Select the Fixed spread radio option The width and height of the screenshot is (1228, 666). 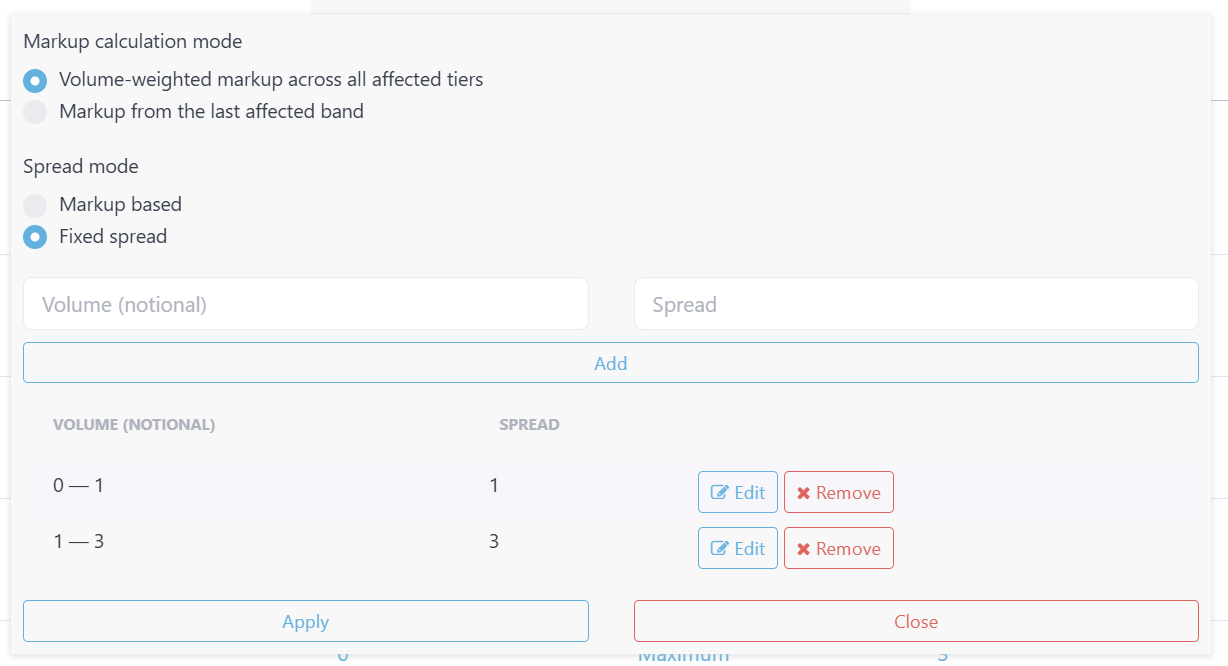pos(35,238)
